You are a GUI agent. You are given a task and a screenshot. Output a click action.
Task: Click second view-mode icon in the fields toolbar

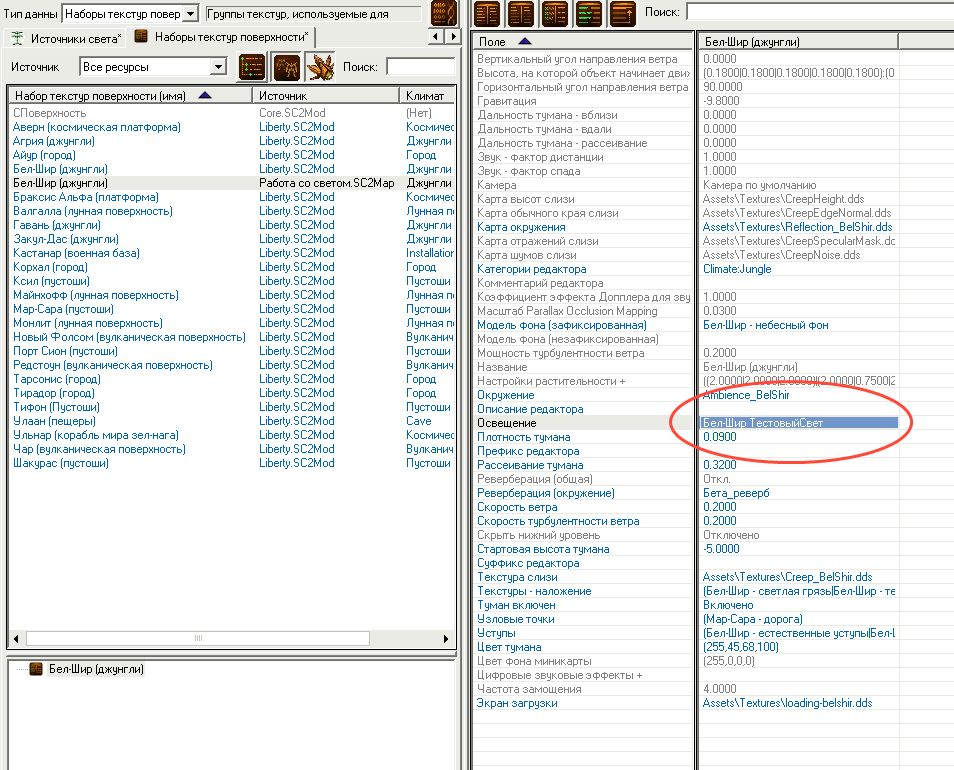[x=521, y=13]
